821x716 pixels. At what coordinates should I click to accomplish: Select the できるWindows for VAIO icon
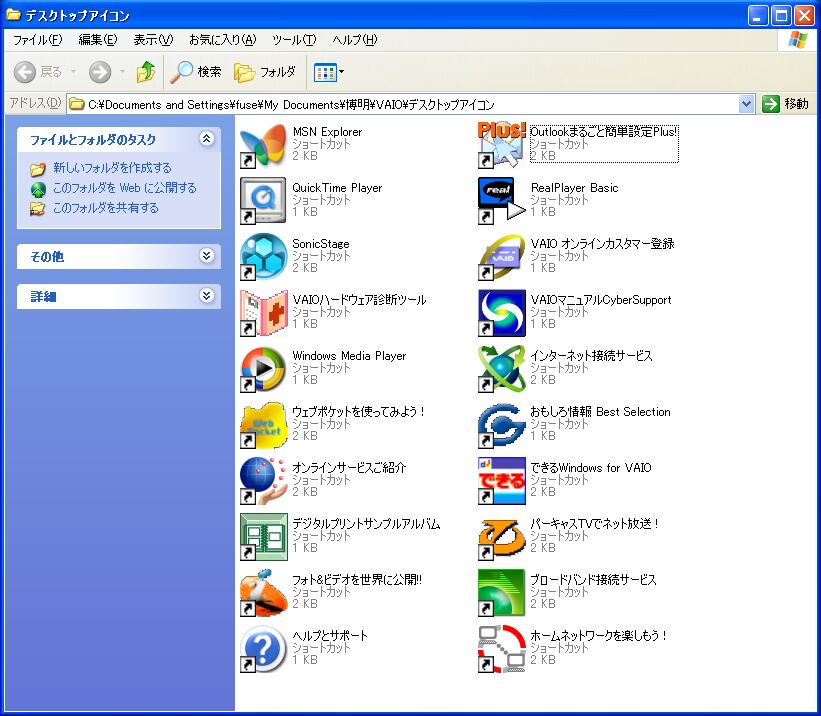501,481
